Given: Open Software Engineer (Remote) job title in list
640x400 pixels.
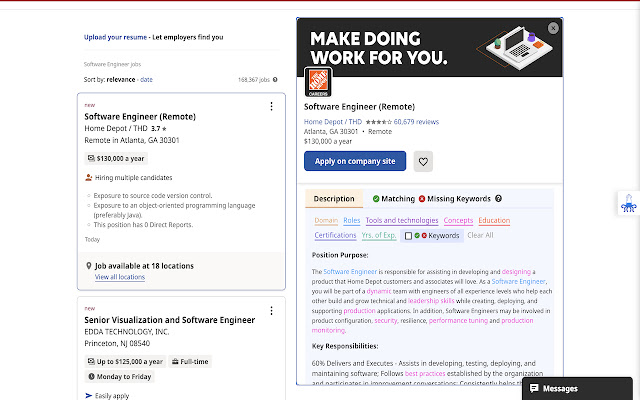Looking at the screenshot, I should tap(140, 117).
